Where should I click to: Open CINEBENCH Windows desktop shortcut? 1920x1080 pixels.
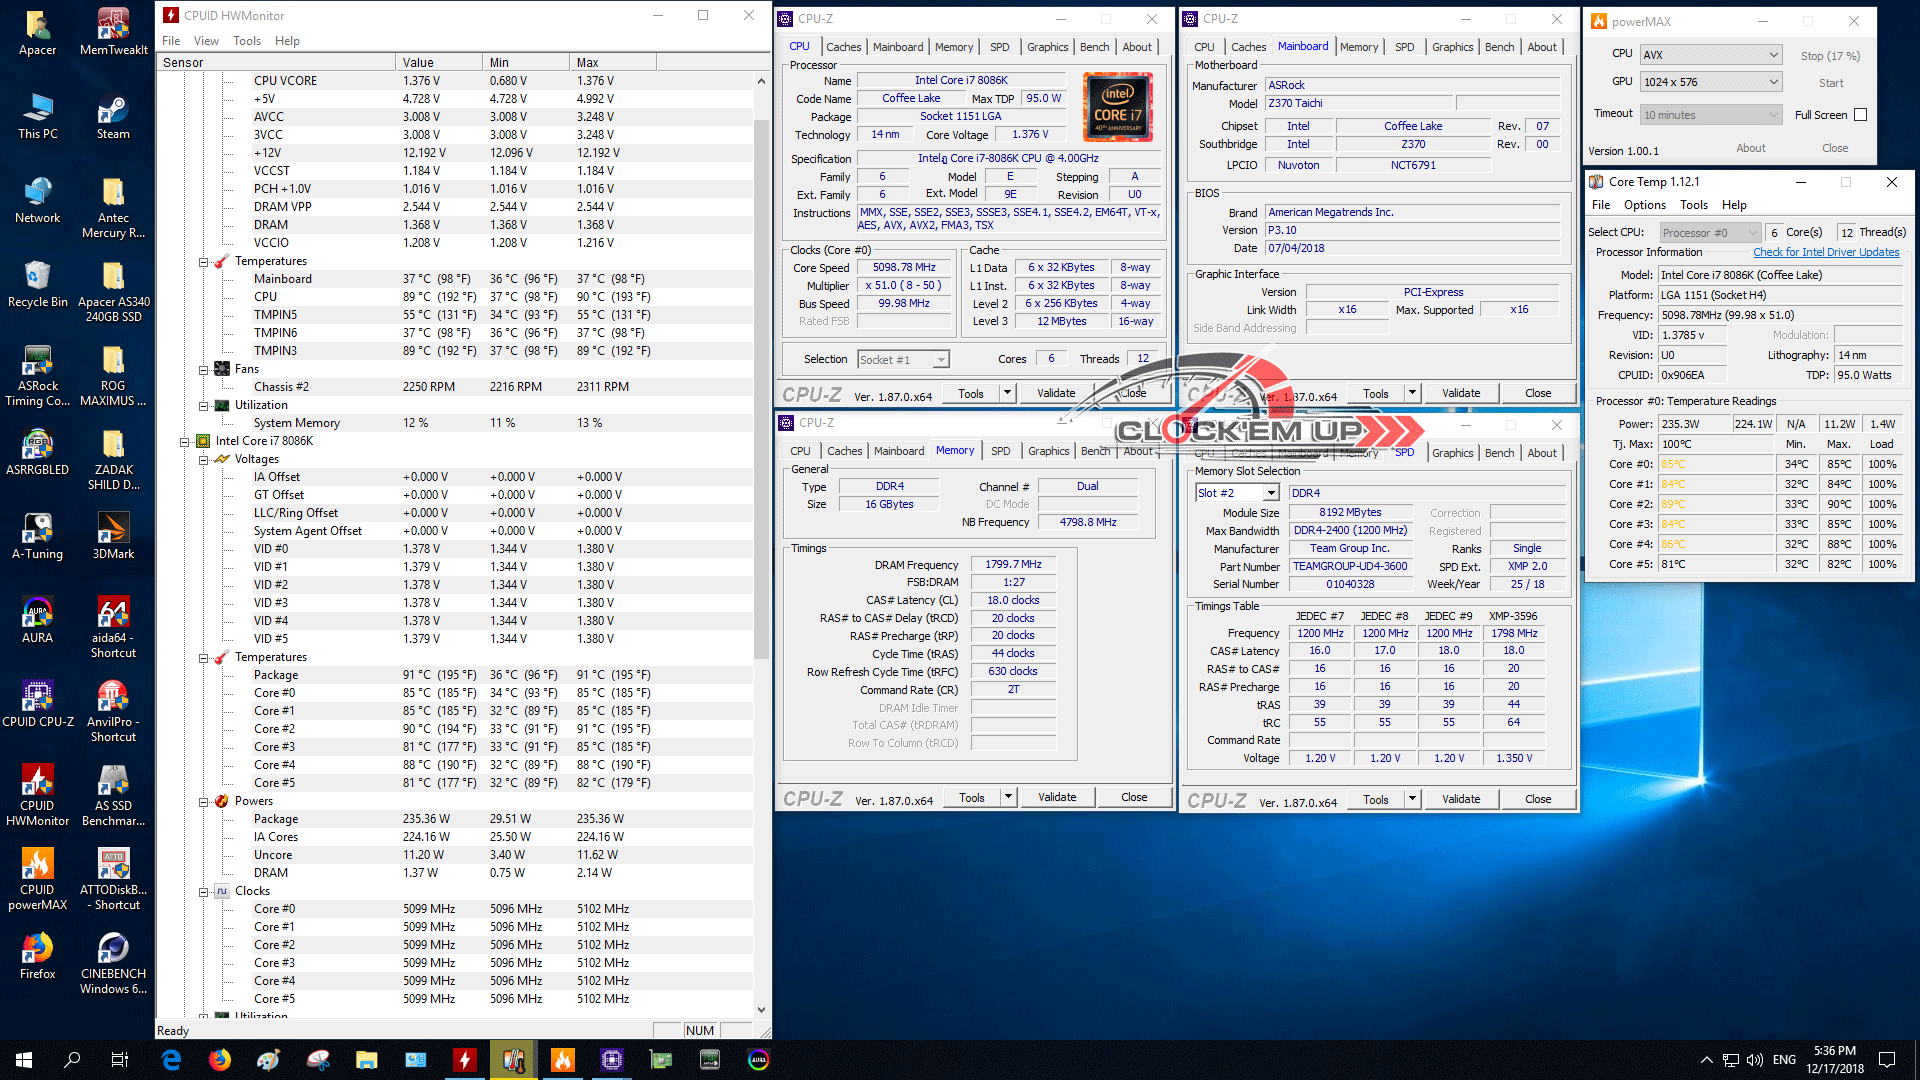(113, 964)
